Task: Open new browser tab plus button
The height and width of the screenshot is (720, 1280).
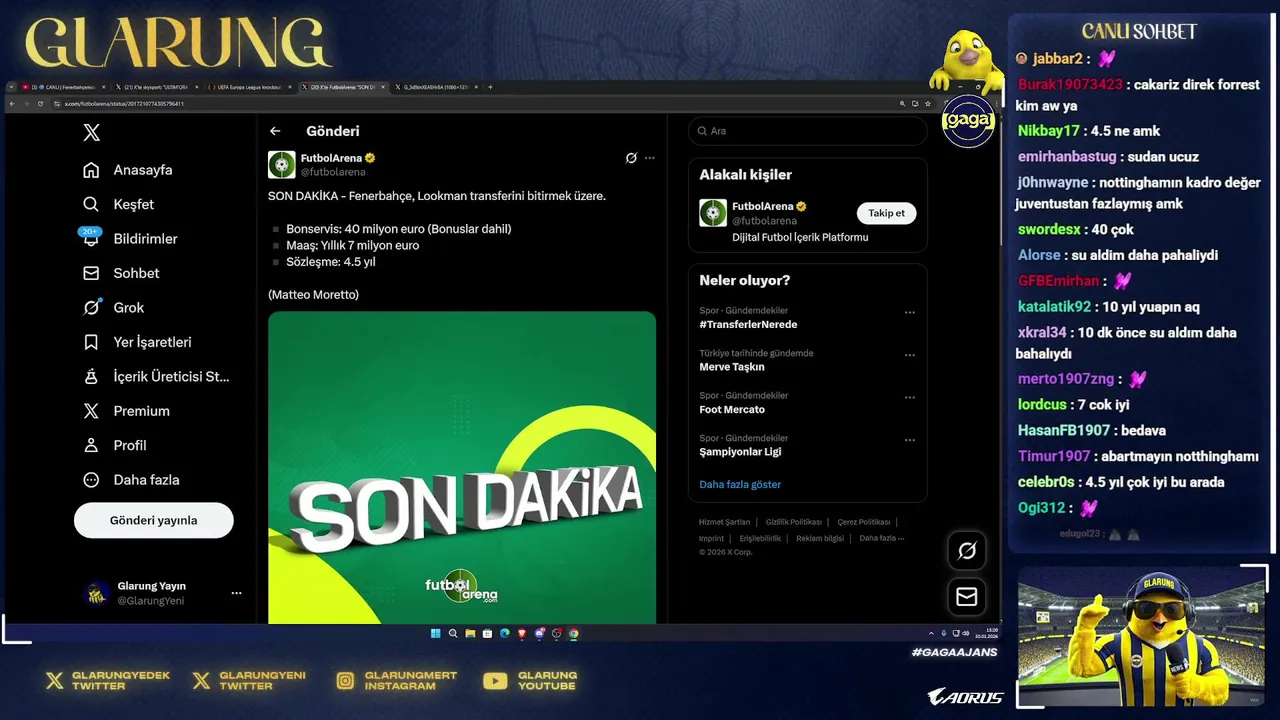Action: (x=490, y=87)
